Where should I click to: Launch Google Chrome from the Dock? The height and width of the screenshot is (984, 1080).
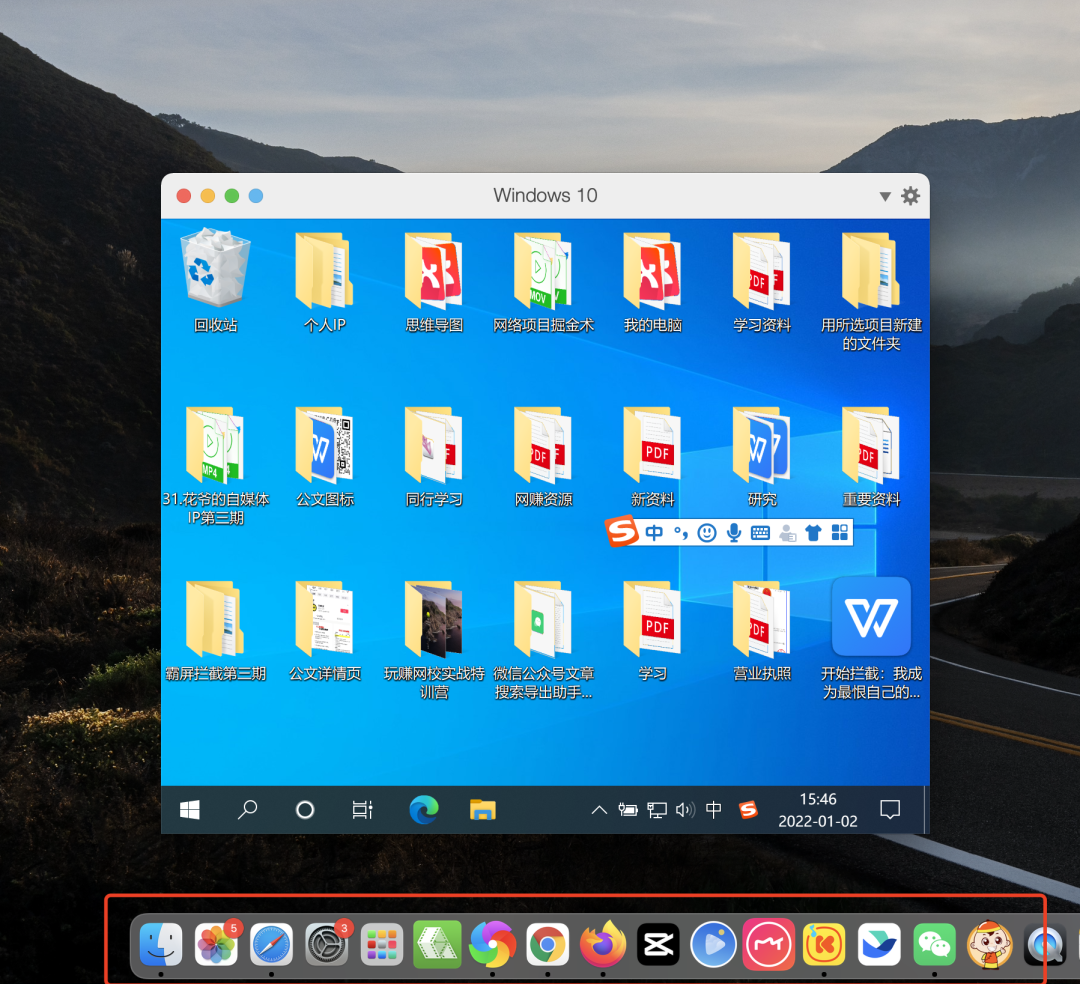click(x=548, y=944)
